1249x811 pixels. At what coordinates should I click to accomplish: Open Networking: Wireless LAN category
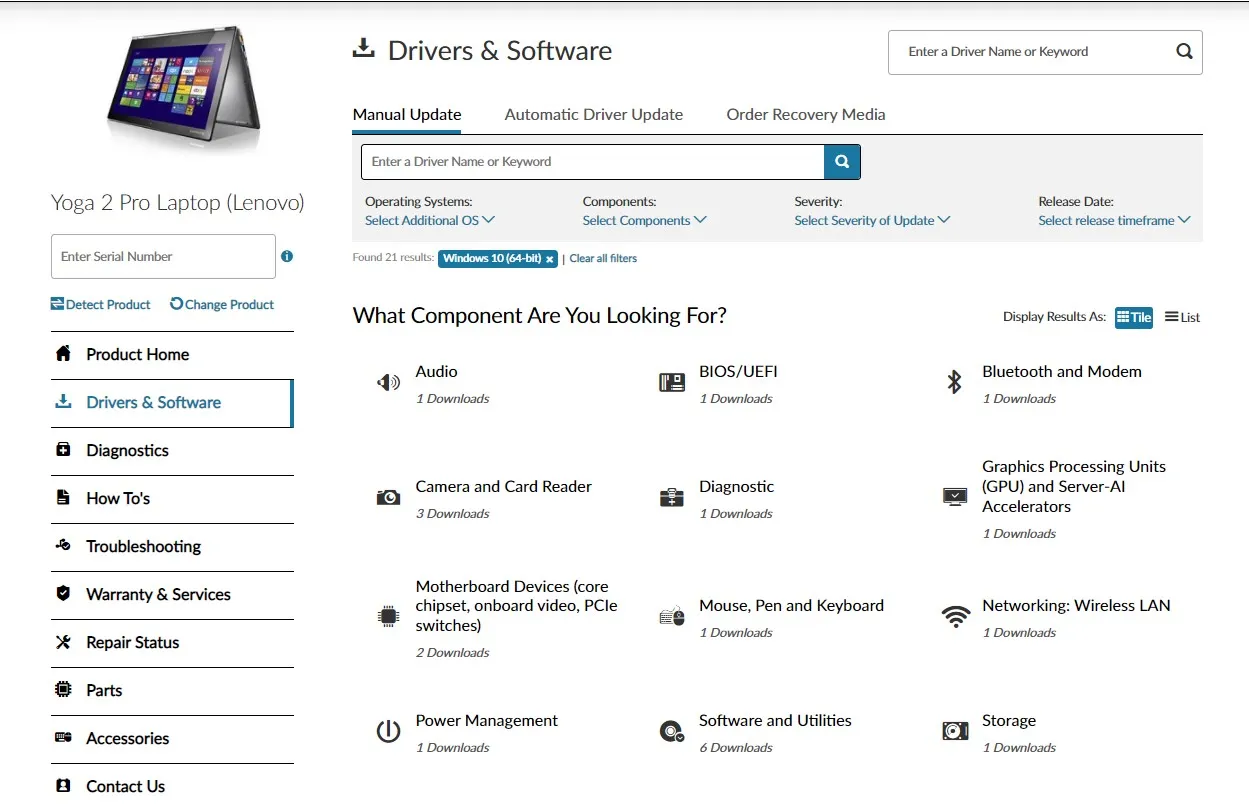click(x=1076, y=606)
